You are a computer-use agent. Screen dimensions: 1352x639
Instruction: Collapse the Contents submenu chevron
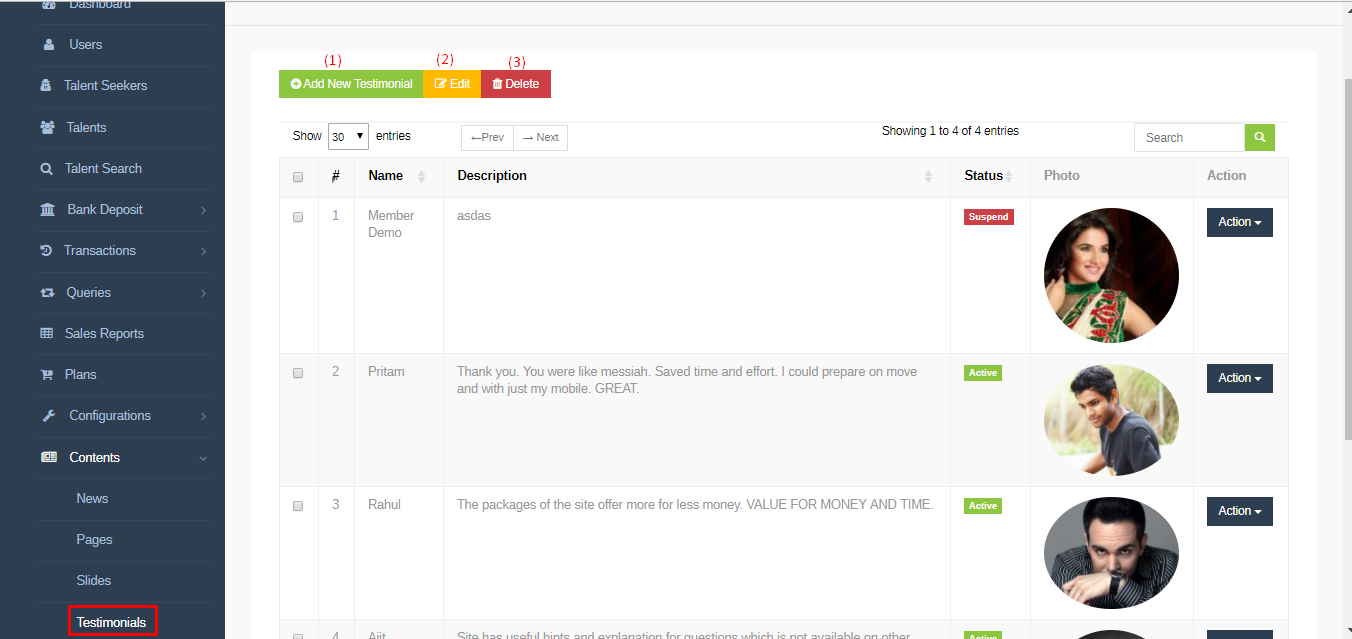coord(203,458)
